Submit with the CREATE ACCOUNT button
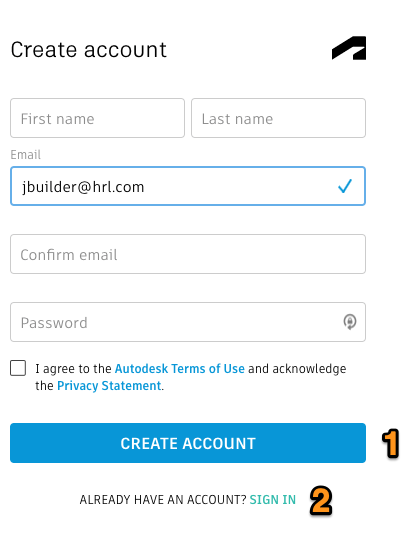Viewport: 407px width, 536px height. tap(188, 443)
